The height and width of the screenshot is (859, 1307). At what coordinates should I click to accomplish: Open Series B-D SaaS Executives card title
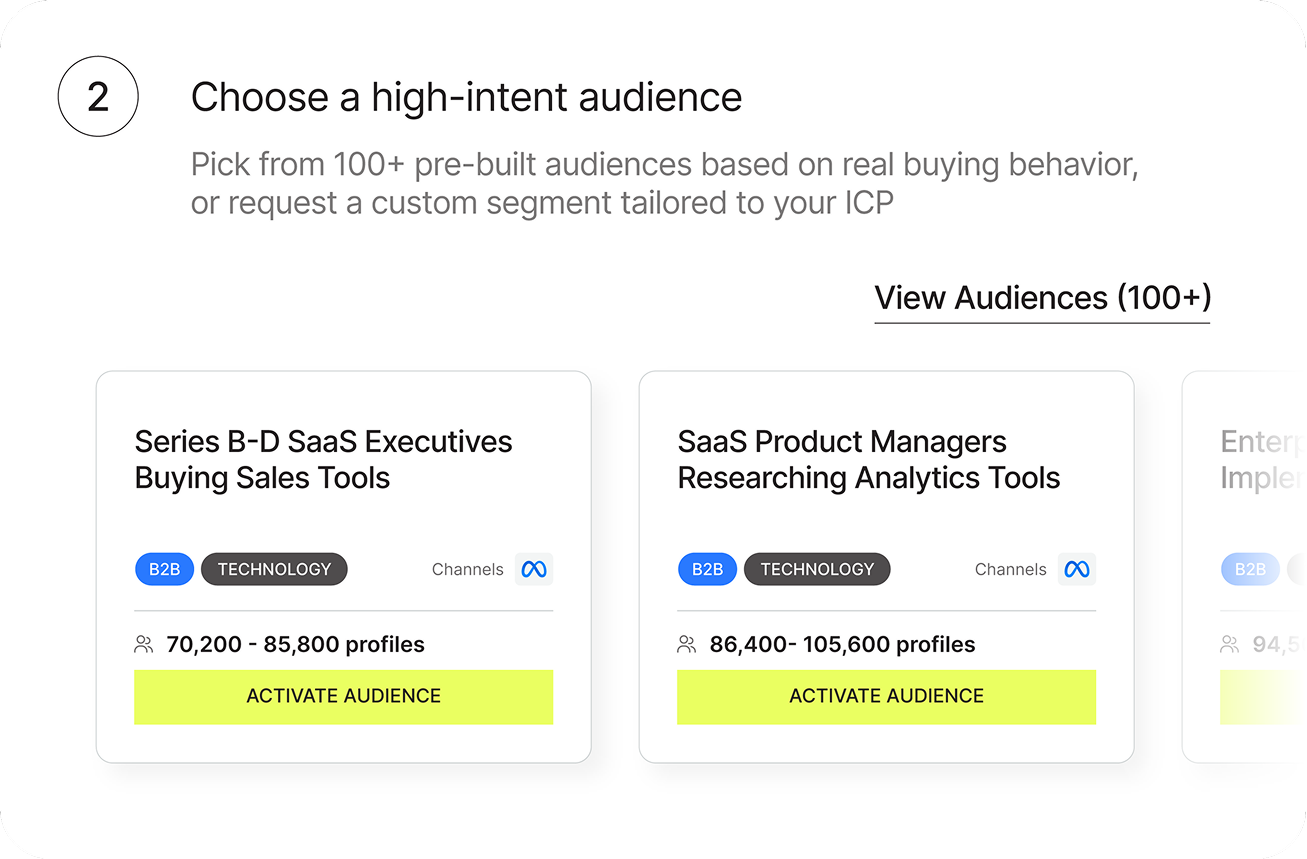pyautogui.click(x=323, y=460)
